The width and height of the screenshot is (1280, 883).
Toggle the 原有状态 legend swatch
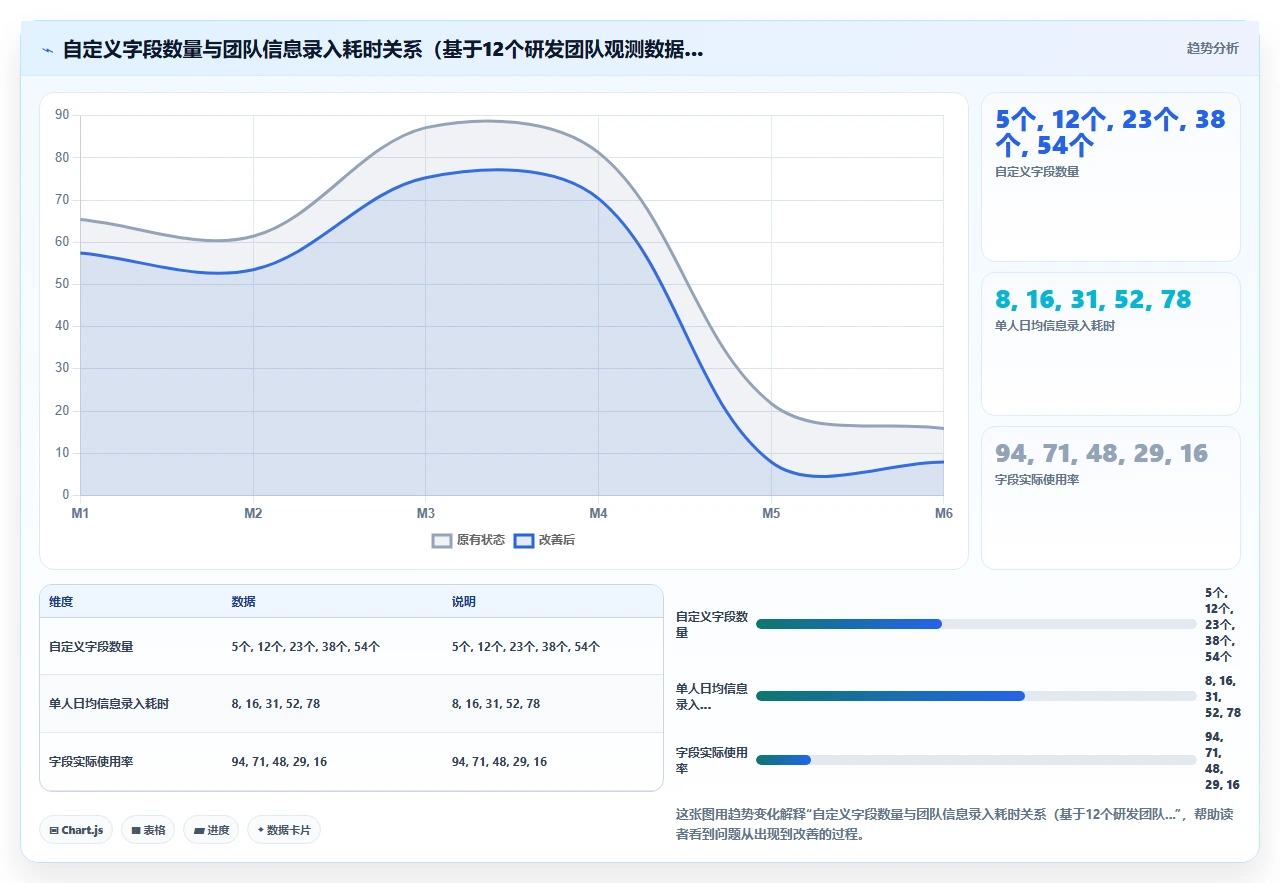pyautogui.click(x=442, y=541)
